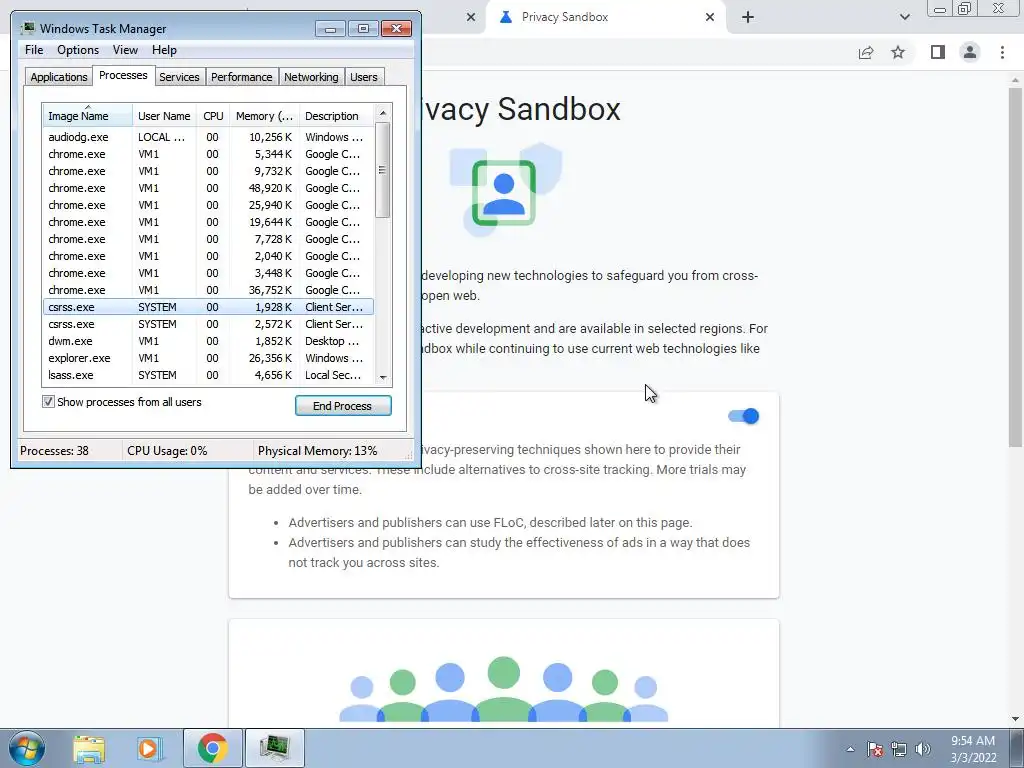This screenshot has width=1024, height=768.
Task: Select highlighted csrss.exe 1,928 K row
Action: coord(208,307)
